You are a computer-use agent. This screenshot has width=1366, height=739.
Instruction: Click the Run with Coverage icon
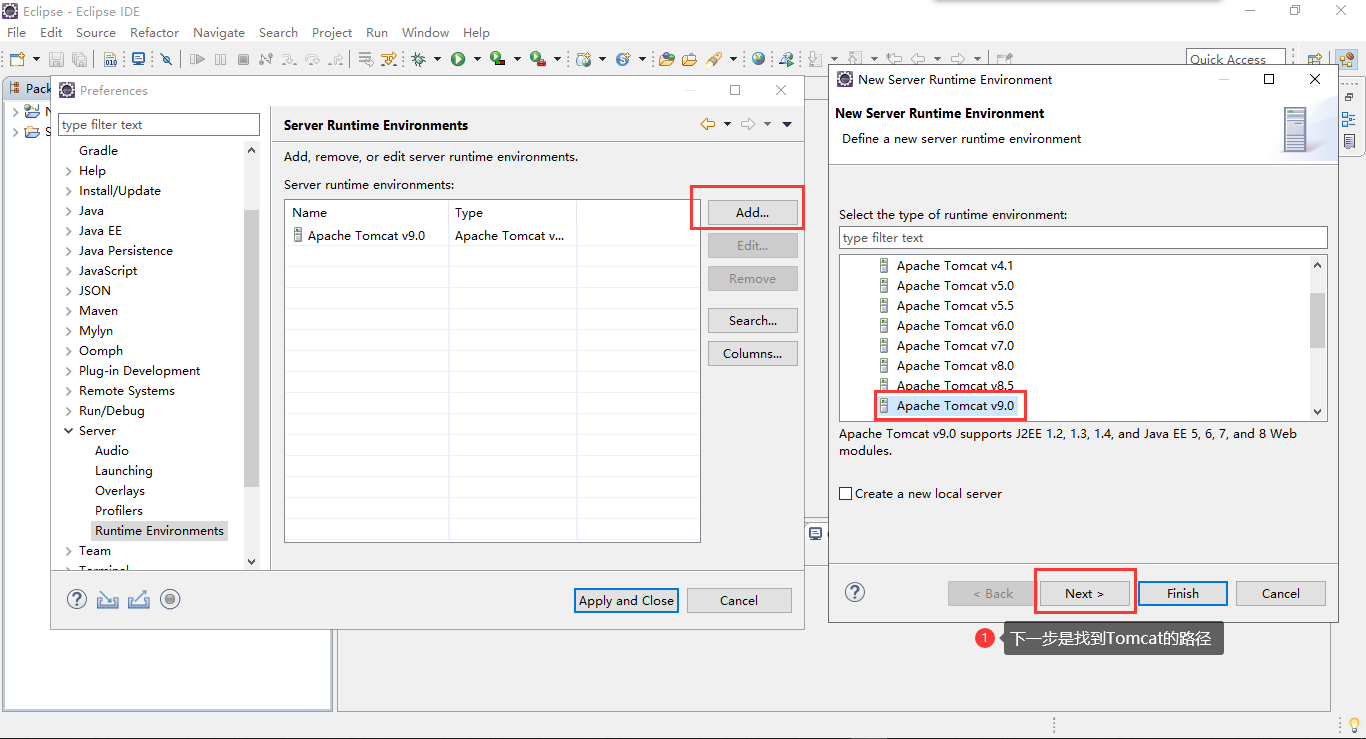point(497,59)
